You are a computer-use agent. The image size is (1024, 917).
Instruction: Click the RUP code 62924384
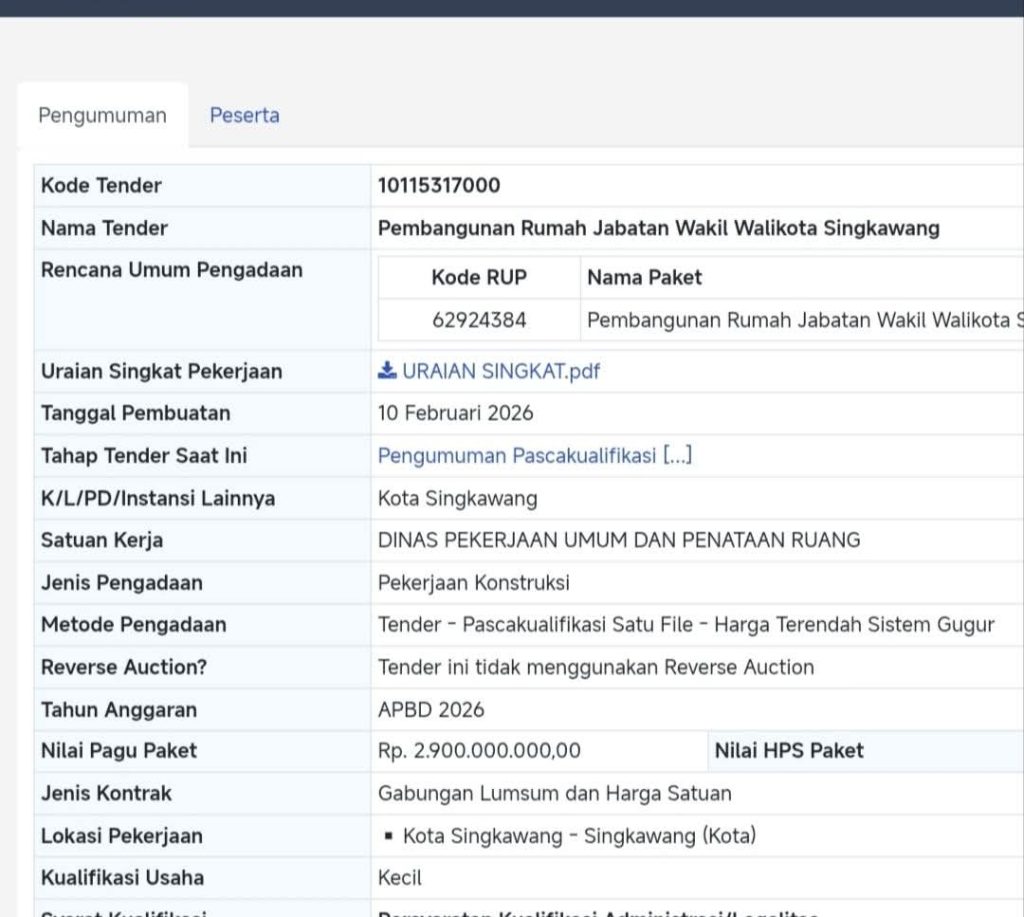pyautogui.click(x=479, y=320)
